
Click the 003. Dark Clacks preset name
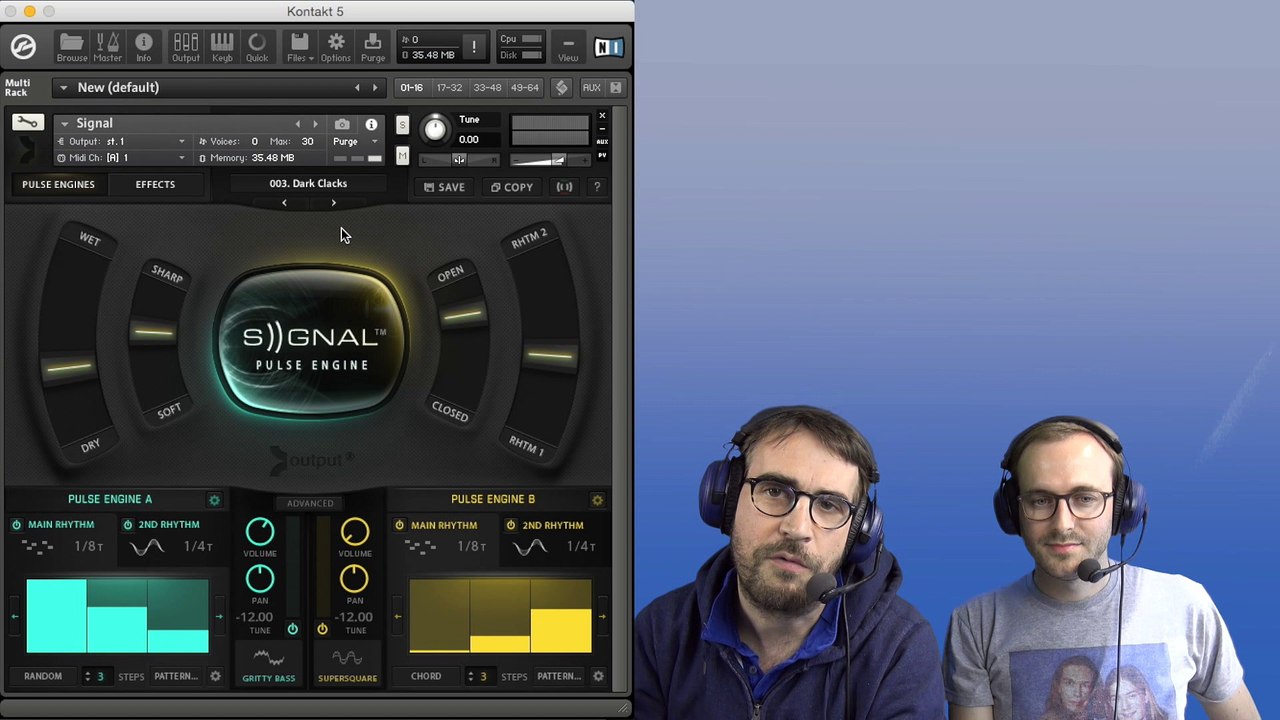point(308,184)
